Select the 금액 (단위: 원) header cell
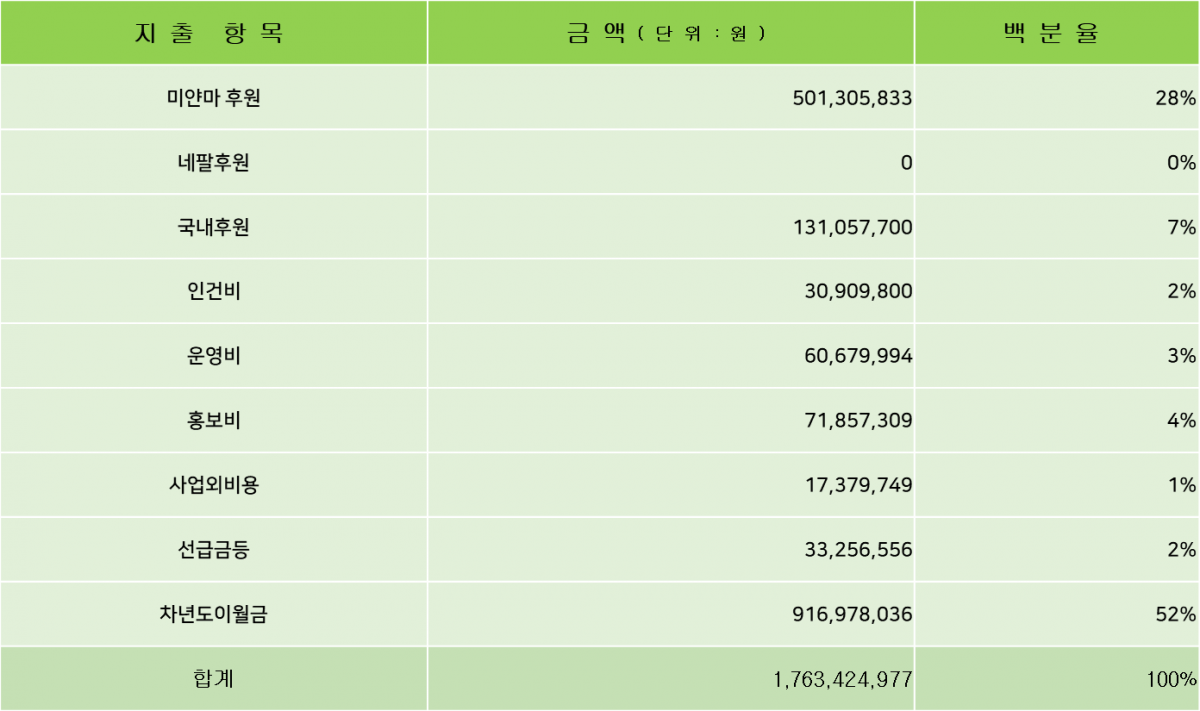 [671, 32]
